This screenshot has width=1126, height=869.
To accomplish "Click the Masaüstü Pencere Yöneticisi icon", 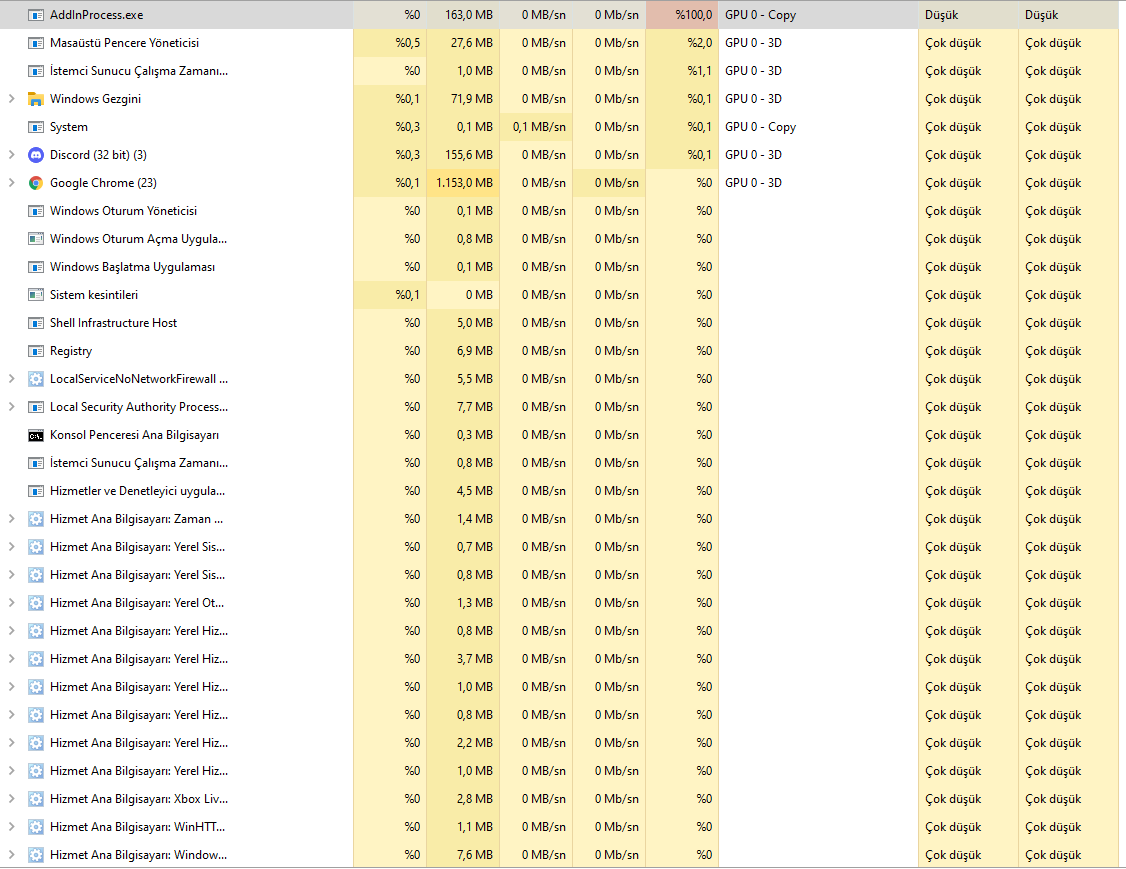I will [36, 43].
